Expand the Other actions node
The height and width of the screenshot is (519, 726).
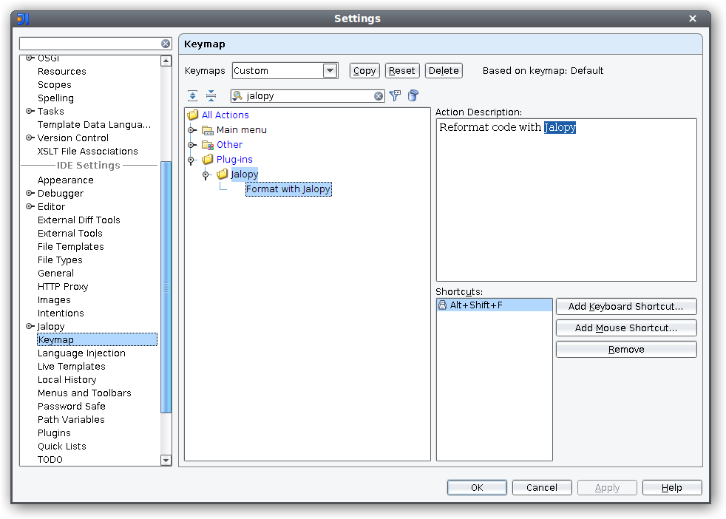pyautogui.click(x=191, y=145)
